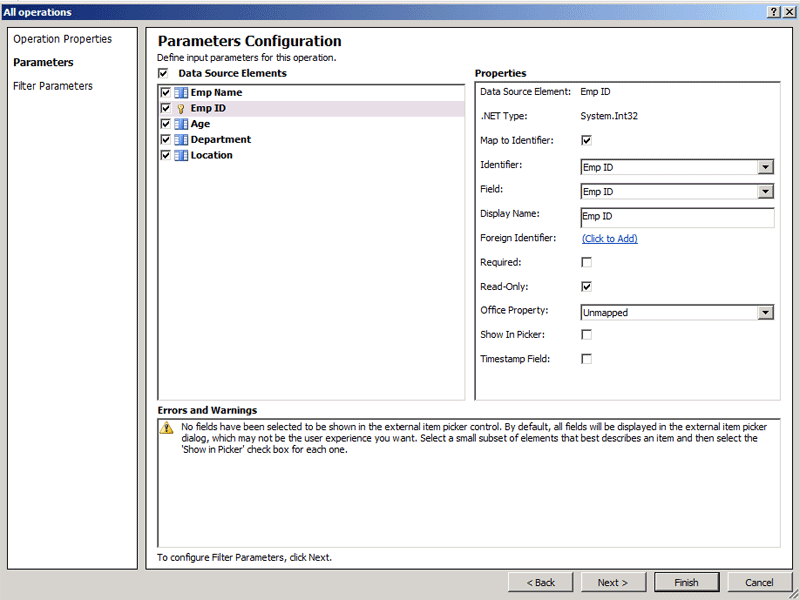800x600 pixels.
Task: Go to Filter Parameters page
Action: click(53, 86)
